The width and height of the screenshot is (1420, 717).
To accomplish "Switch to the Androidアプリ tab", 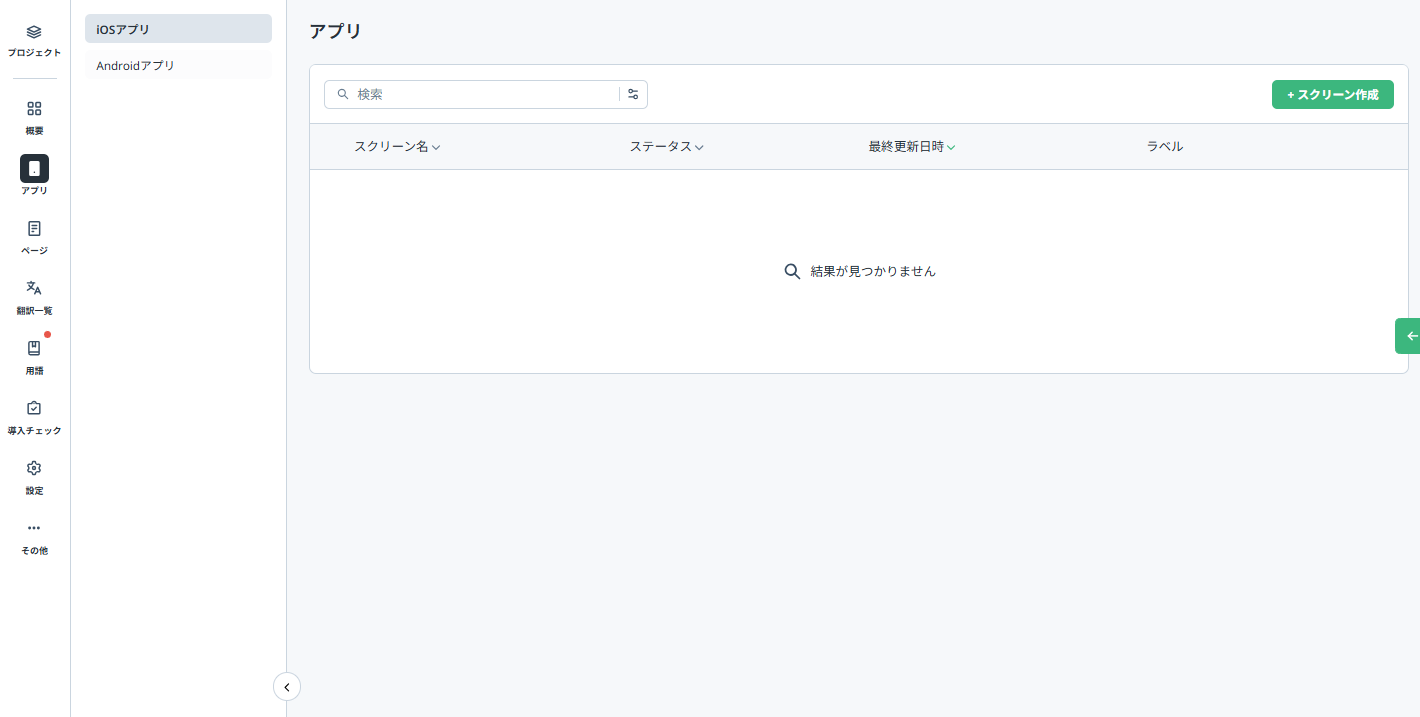I will [178, 64].
